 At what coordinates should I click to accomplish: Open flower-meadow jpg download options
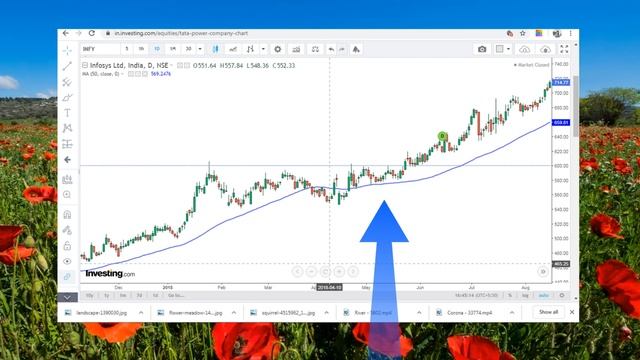pyautogui.click(x=233, y=313)
